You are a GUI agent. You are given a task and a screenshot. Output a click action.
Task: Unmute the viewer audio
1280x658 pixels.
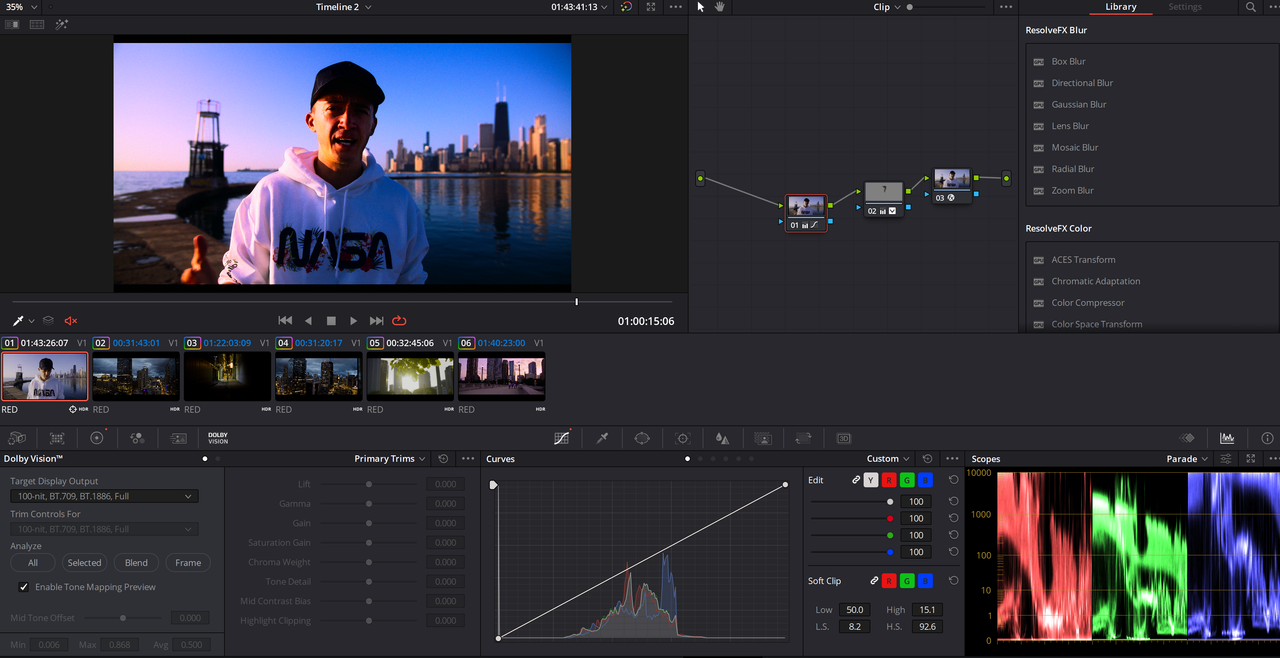point(71,321)
